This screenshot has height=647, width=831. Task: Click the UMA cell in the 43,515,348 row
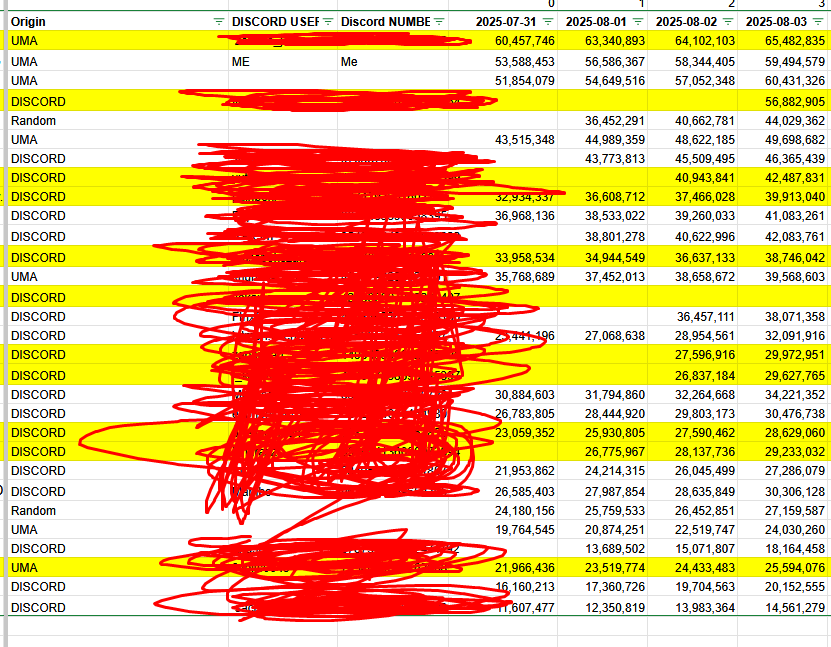pyautogui.click(x=118, y=140)
